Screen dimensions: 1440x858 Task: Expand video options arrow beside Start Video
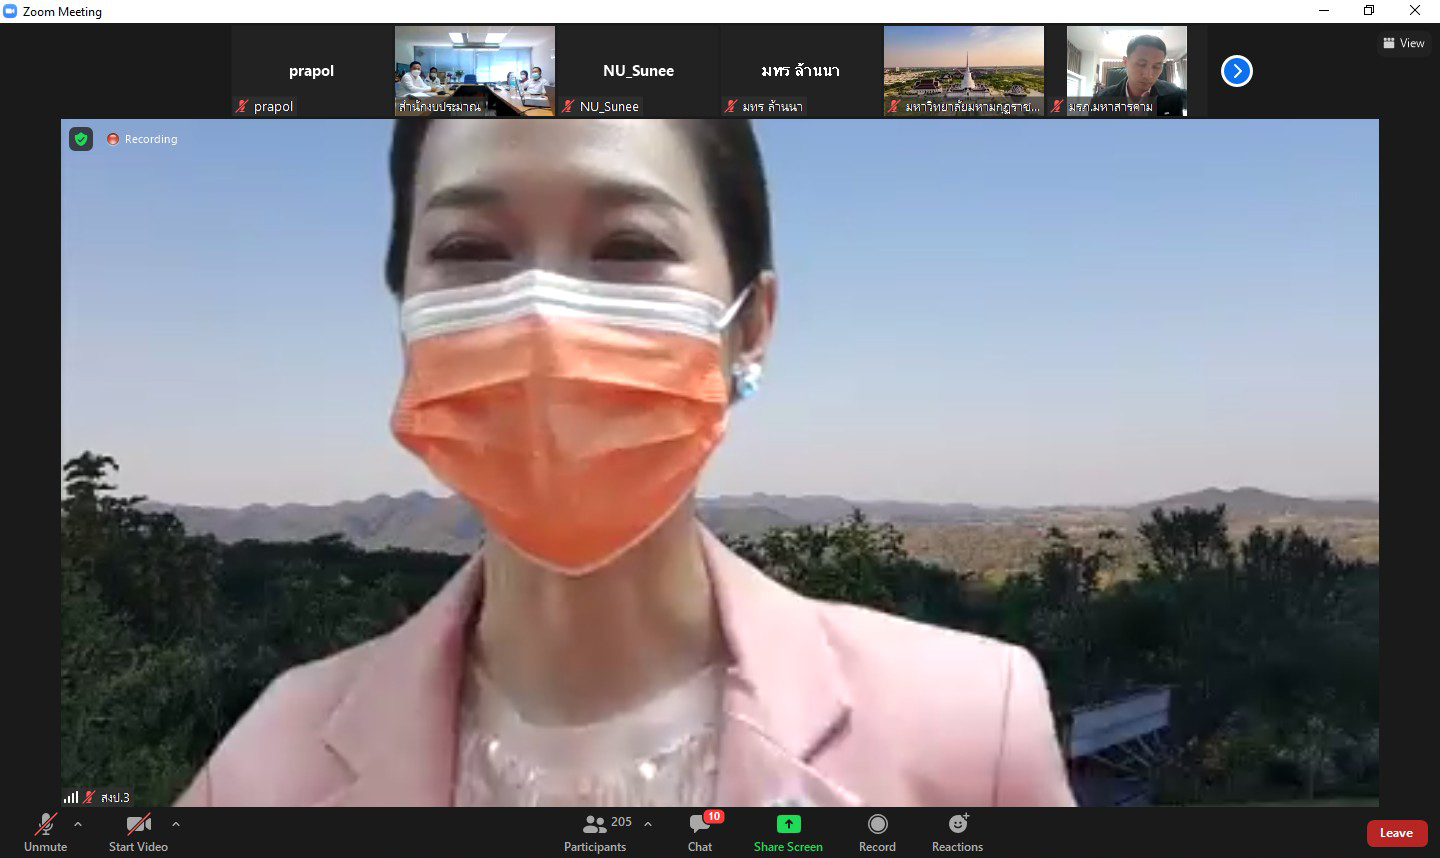click(x=176, y=824)
